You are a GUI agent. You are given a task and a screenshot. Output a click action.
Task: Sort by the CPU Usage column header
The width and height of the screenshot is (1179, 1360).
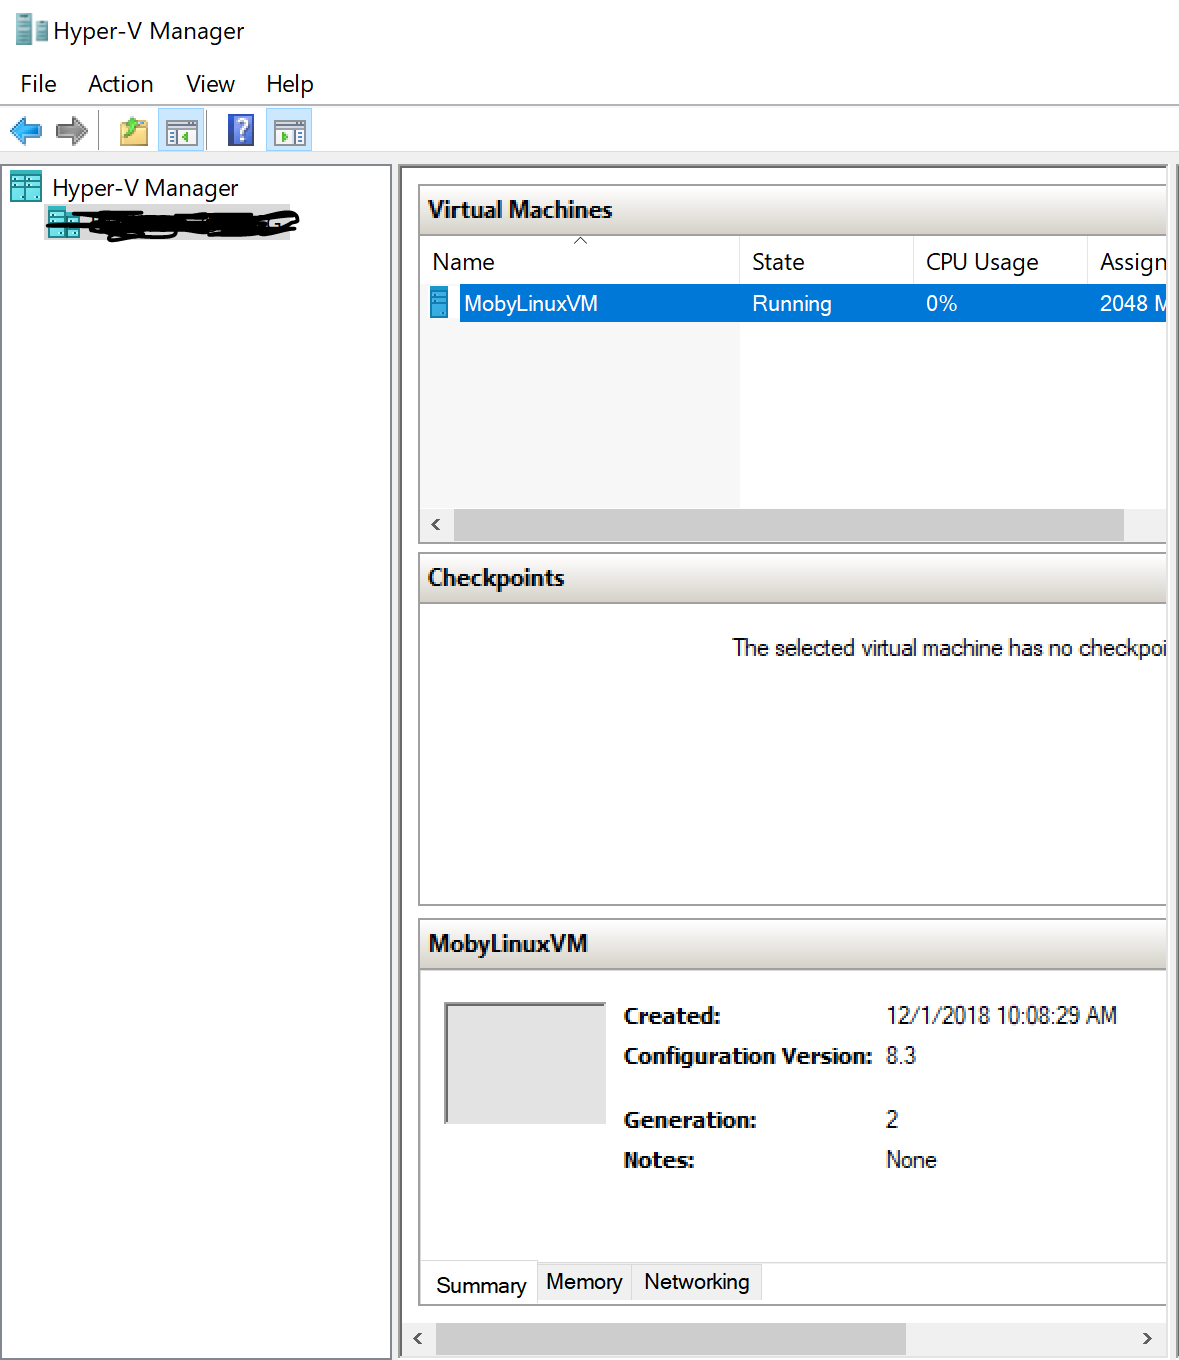(x=1000, y=261)
